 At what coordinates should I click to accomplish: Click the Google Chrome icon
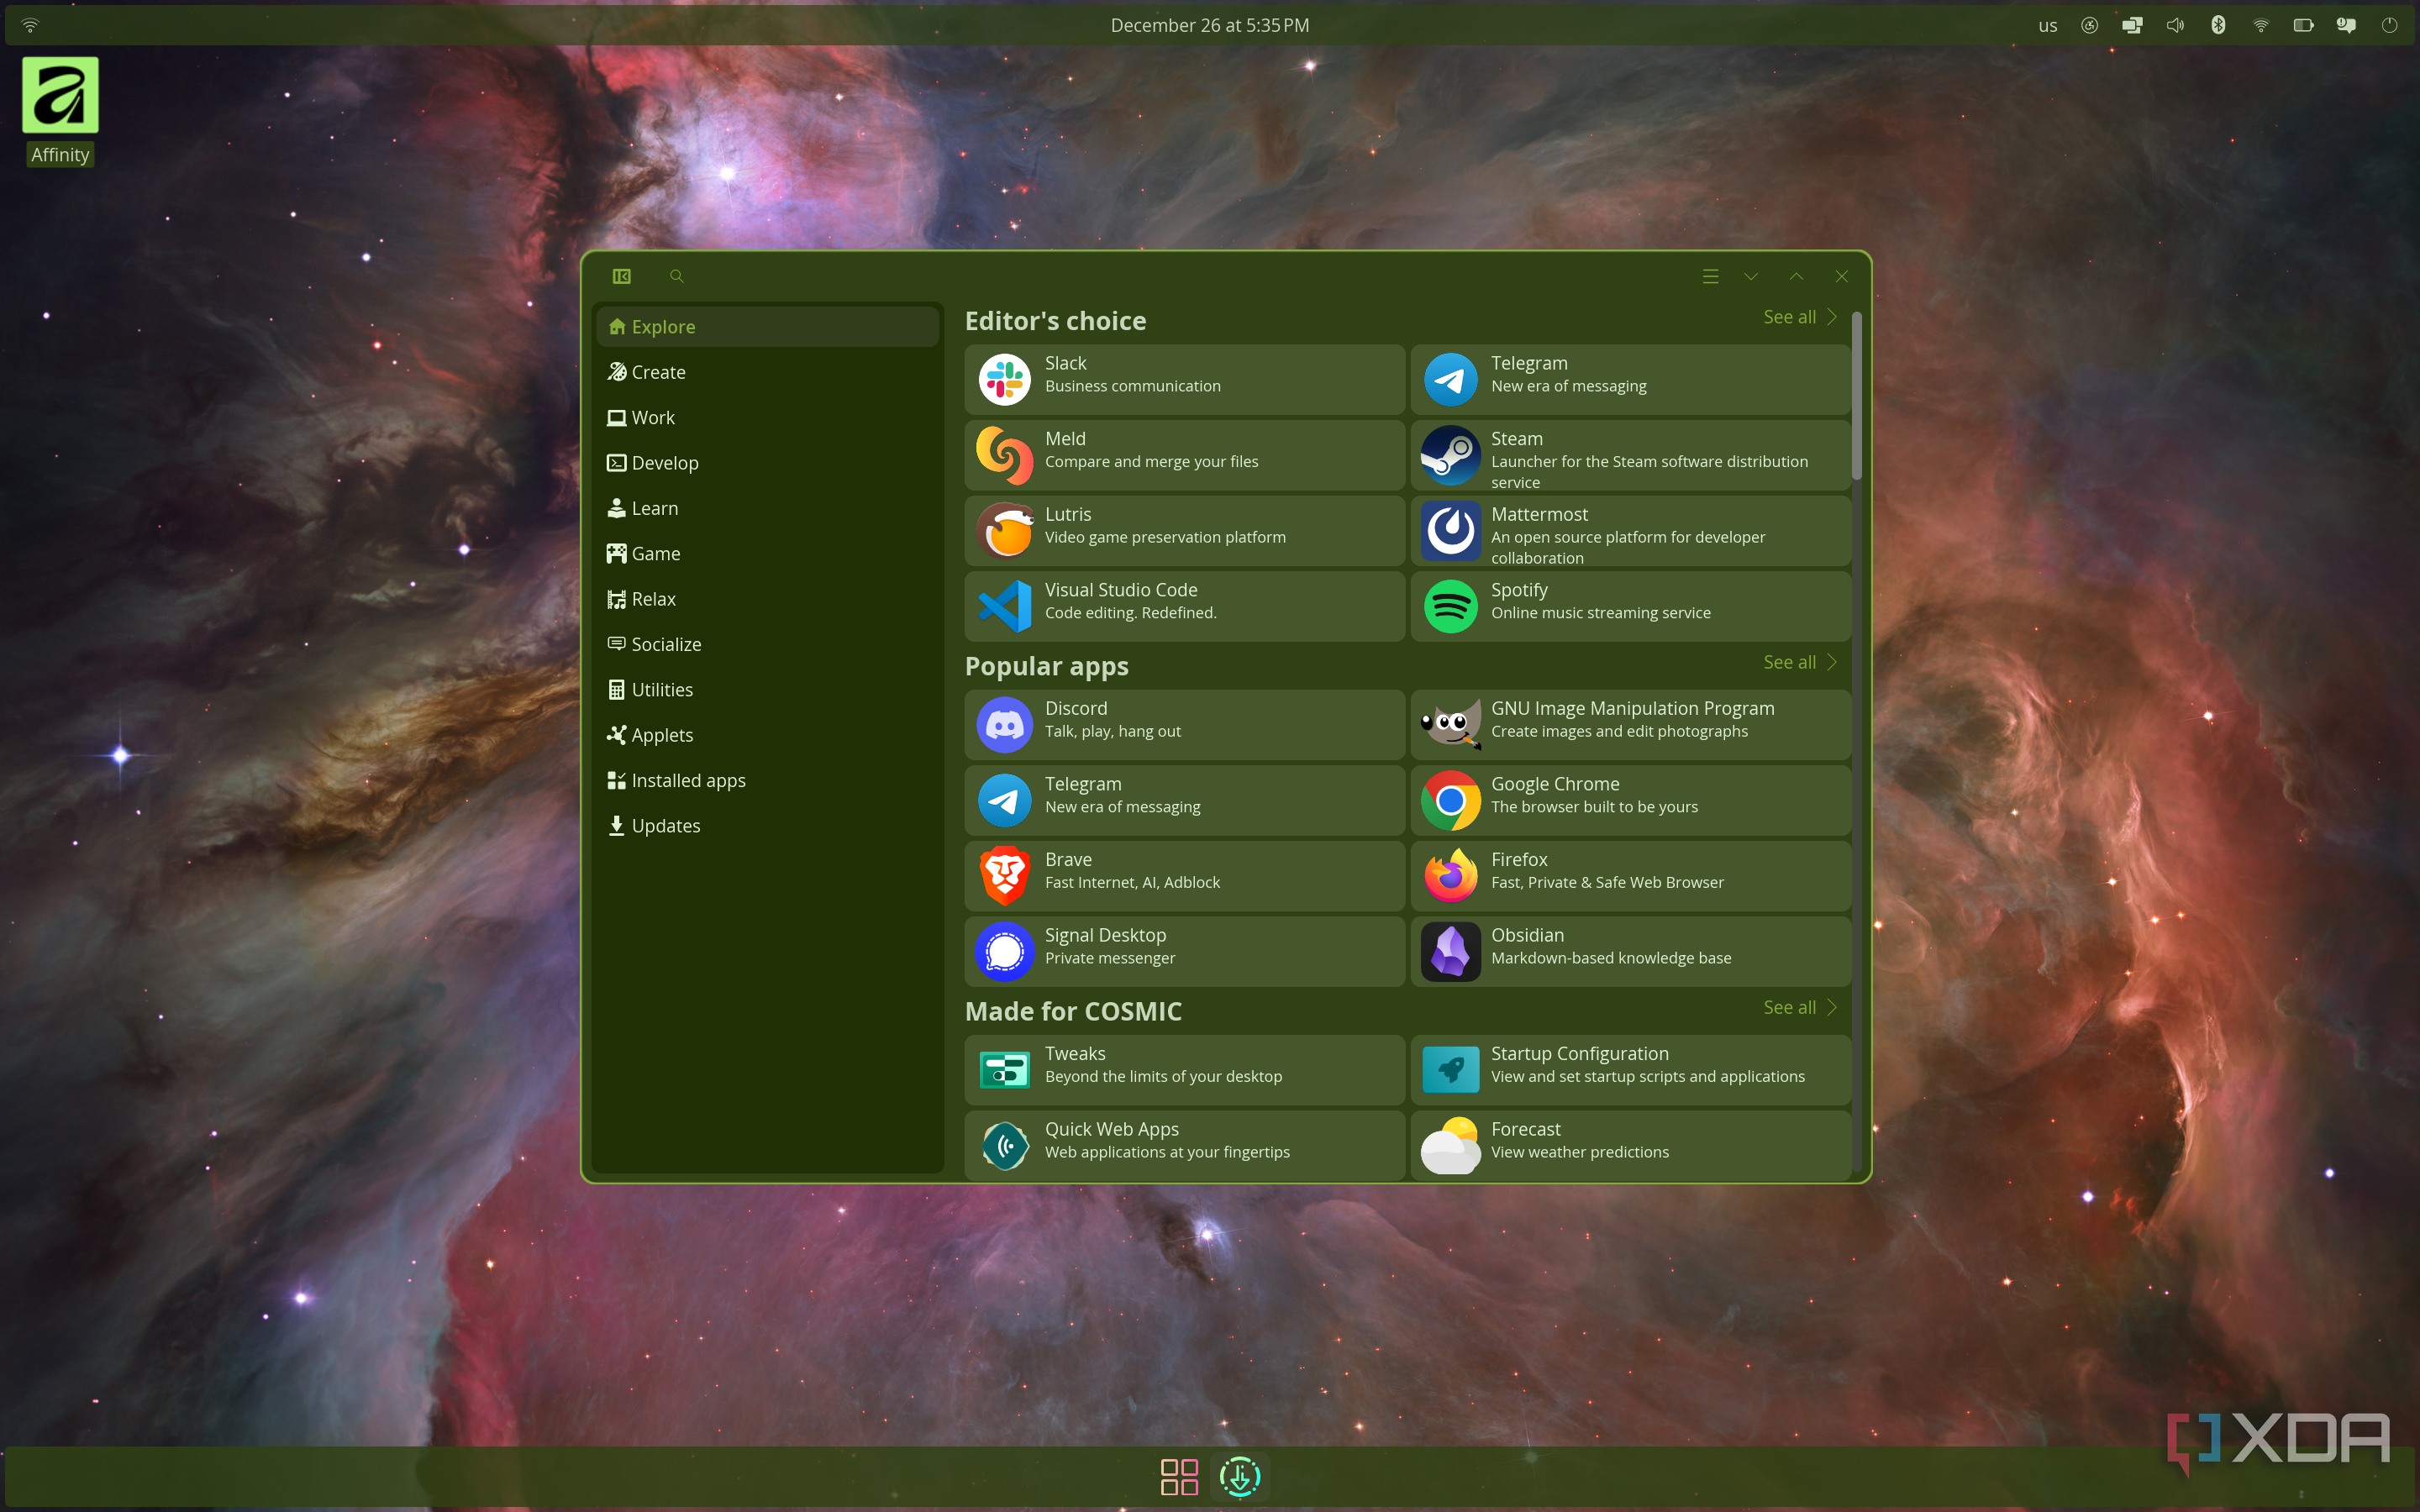[x=1450, y=800]
